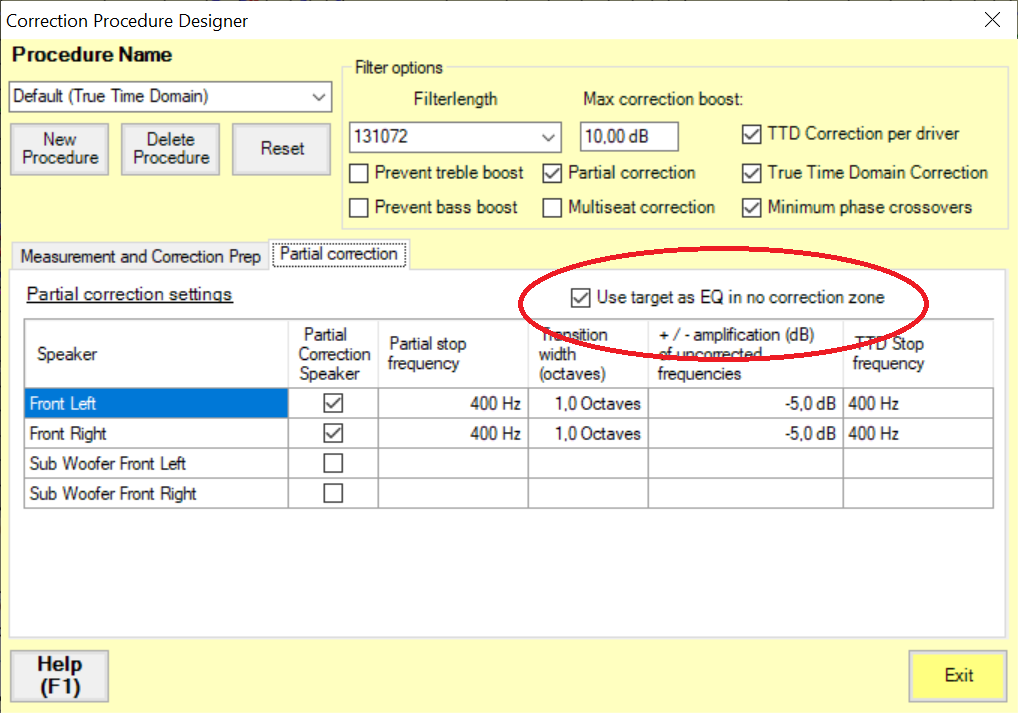
Task: Switch to Measurement and Correction Prep tab
Action: point(140,257)
